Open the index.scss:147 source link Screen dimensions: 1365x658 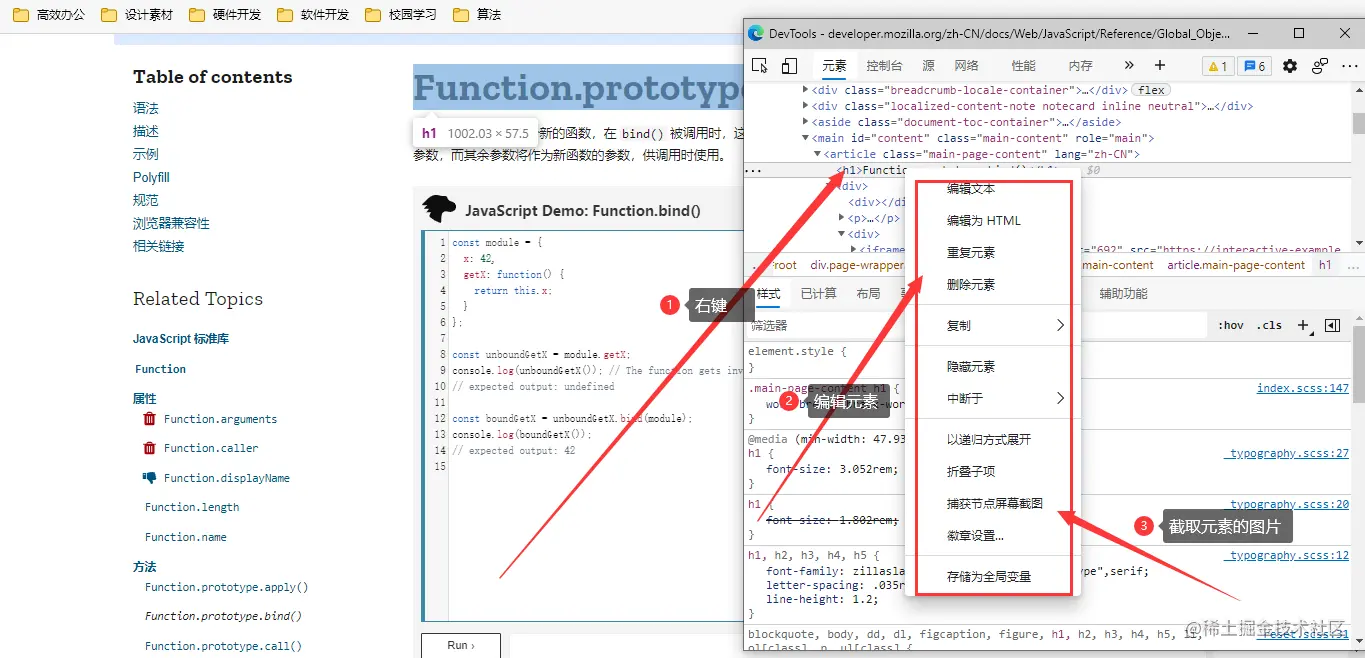[1302, 388]
